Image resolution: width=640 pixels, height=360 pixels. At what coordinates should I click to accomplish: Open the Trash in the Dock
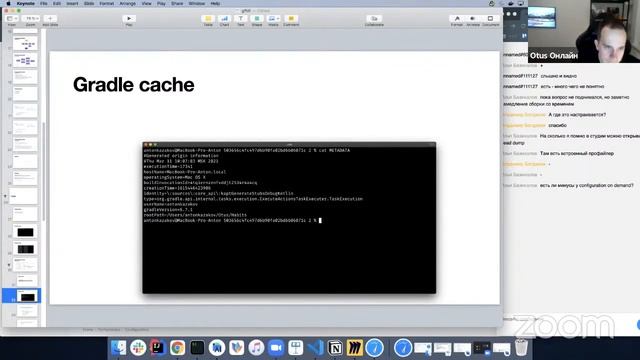(x=521, y=348)
